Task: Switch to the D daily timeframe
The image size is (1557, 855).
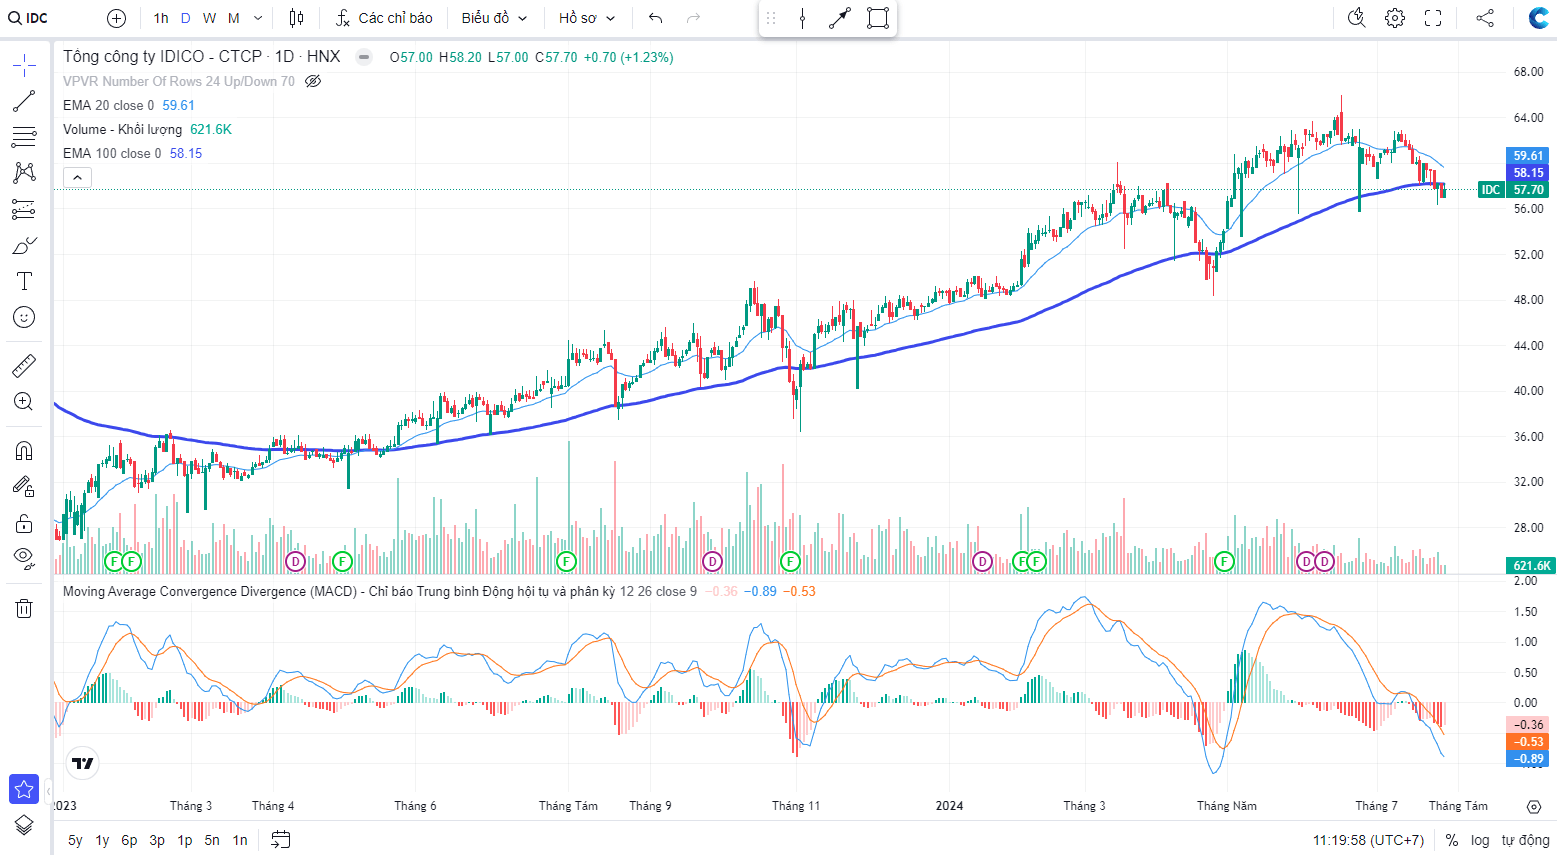Action: 185,18
